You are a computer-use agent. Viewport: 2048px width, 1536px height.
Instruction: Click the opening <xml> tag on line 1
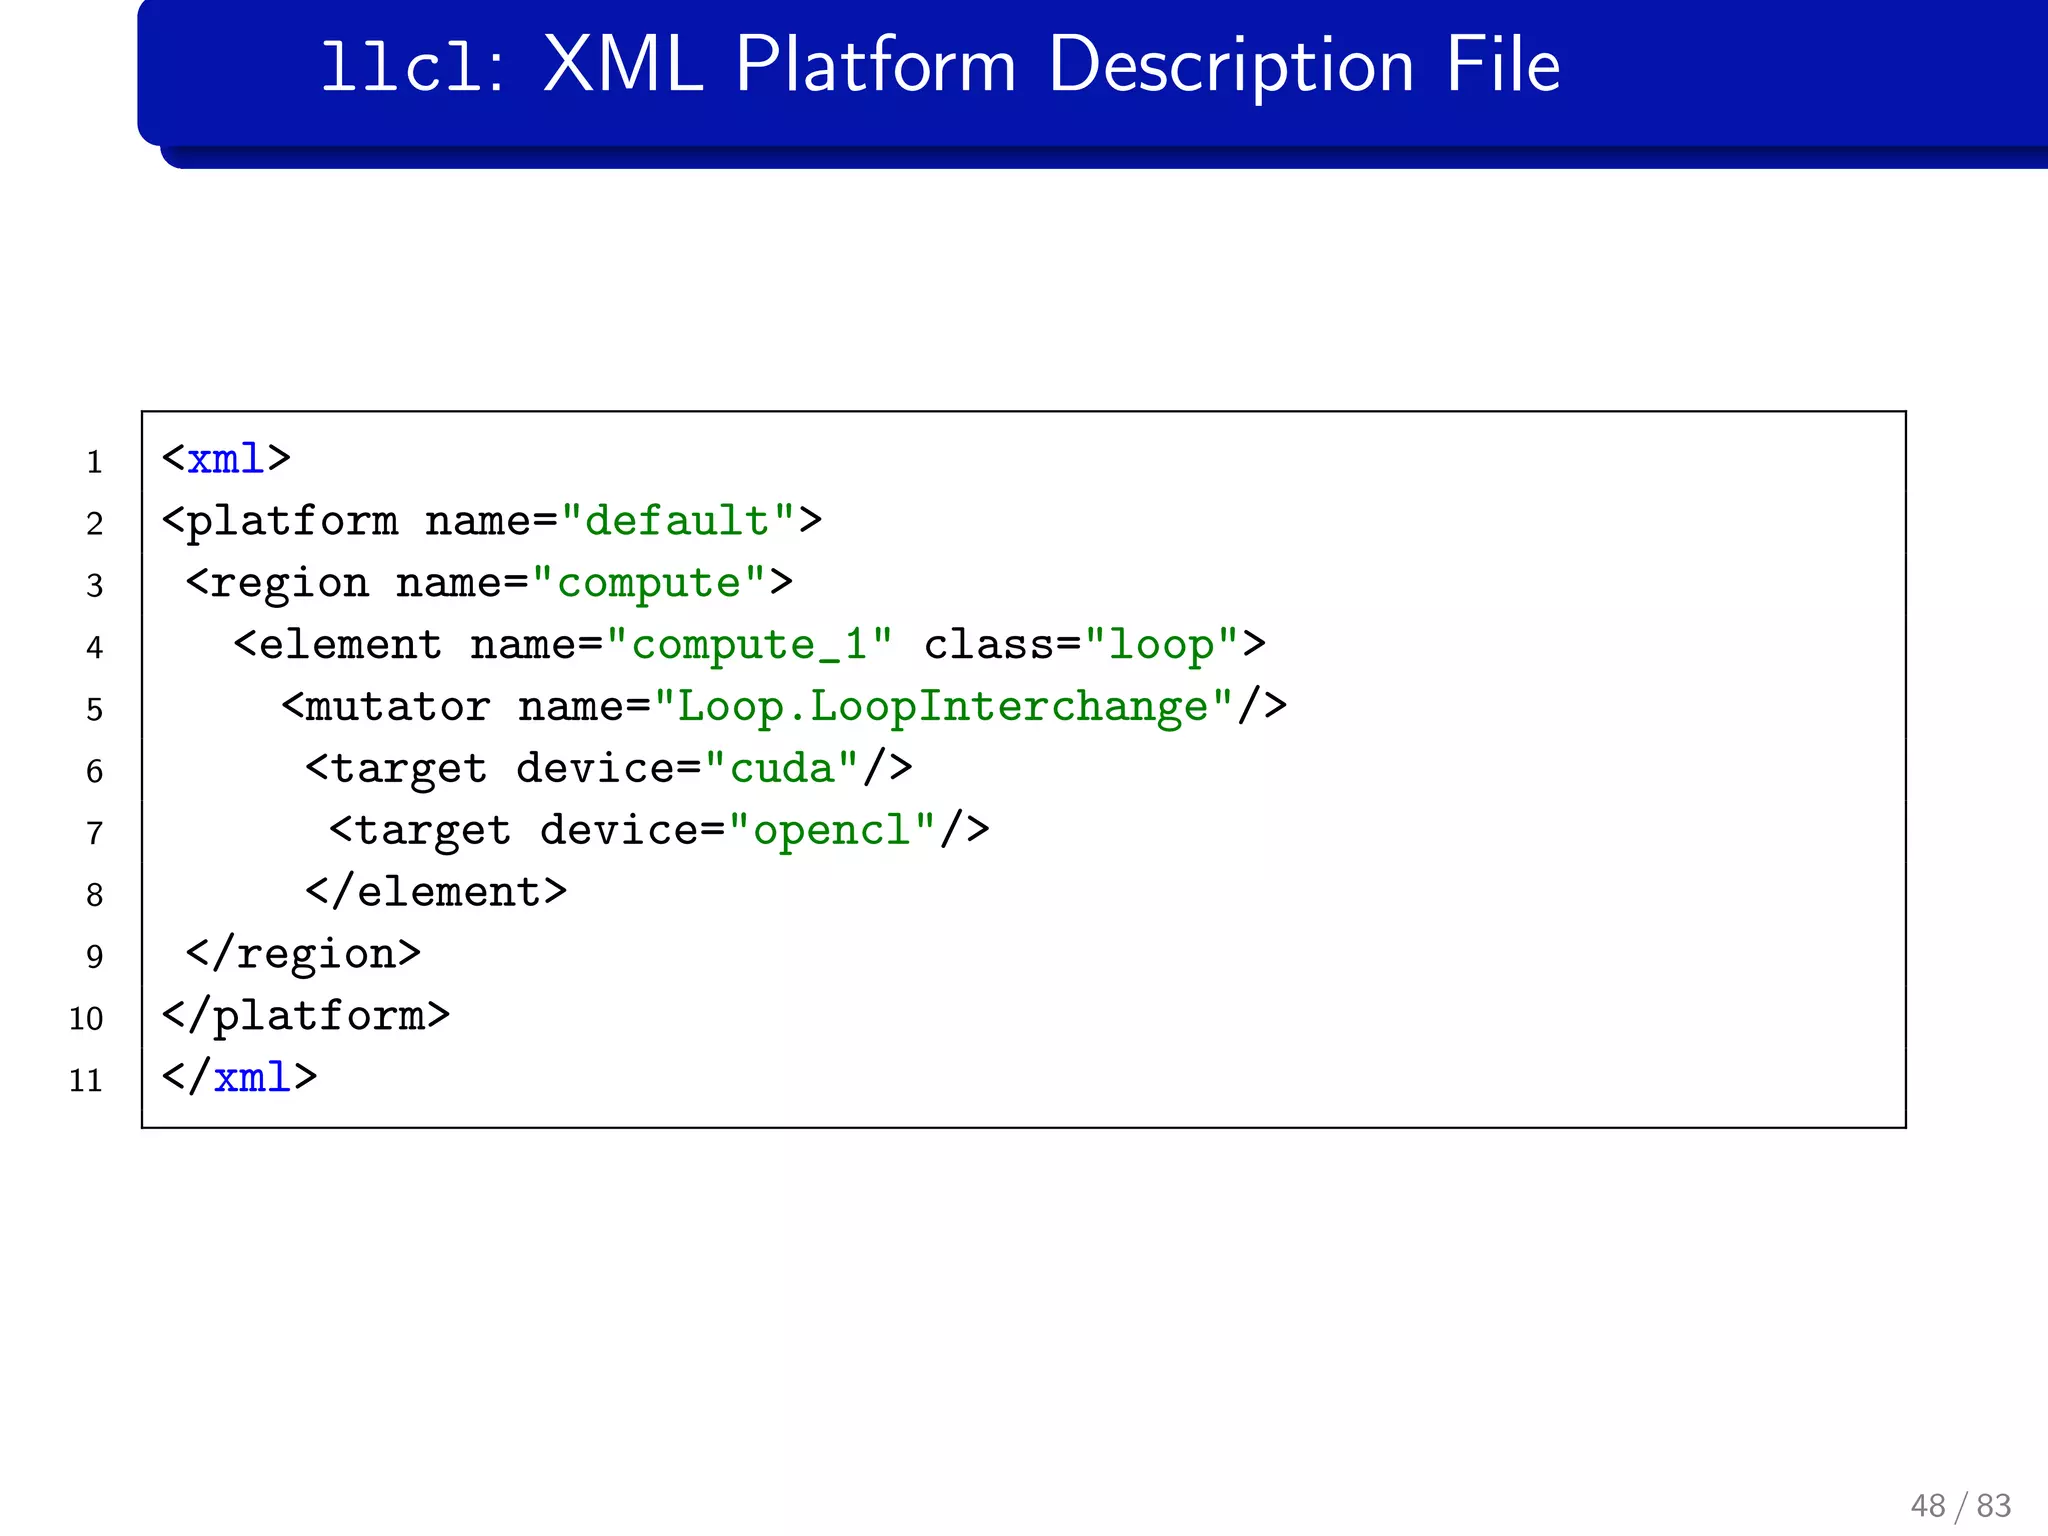[x=226, y=459]
